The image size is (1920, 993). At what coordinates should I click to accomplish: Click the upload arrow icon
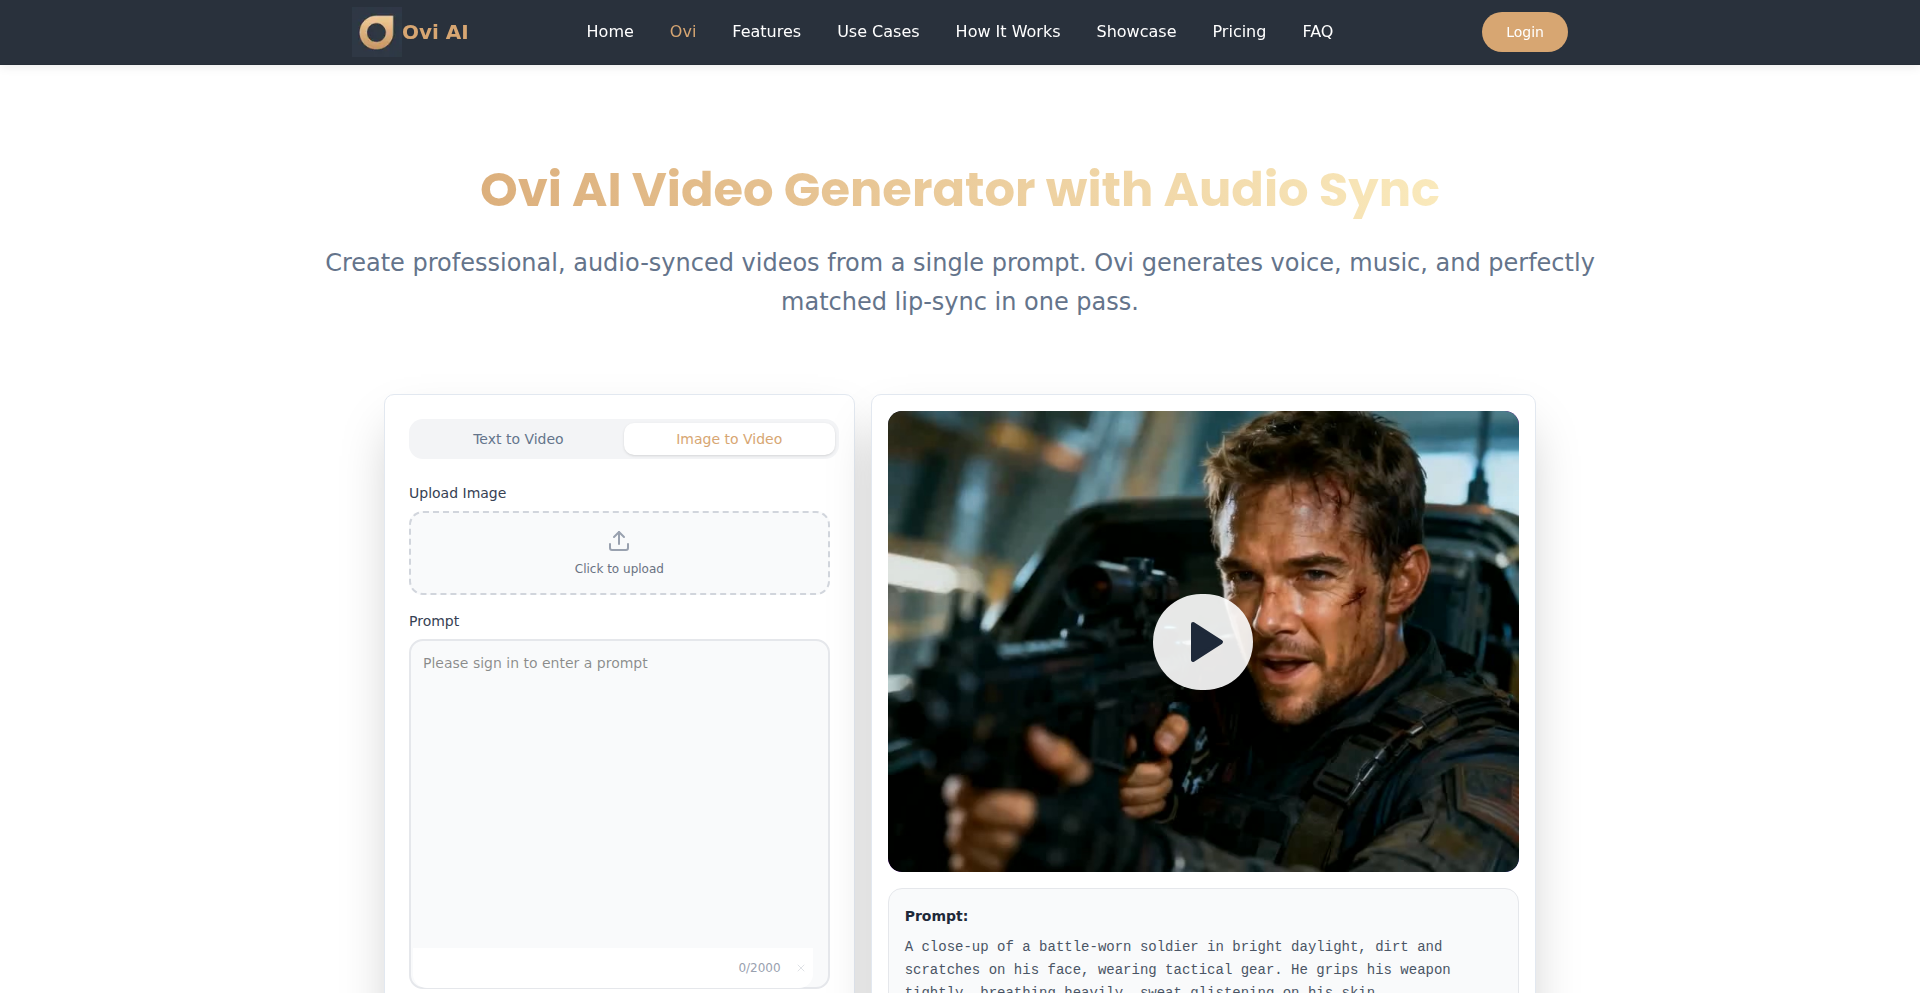(619, 541)
